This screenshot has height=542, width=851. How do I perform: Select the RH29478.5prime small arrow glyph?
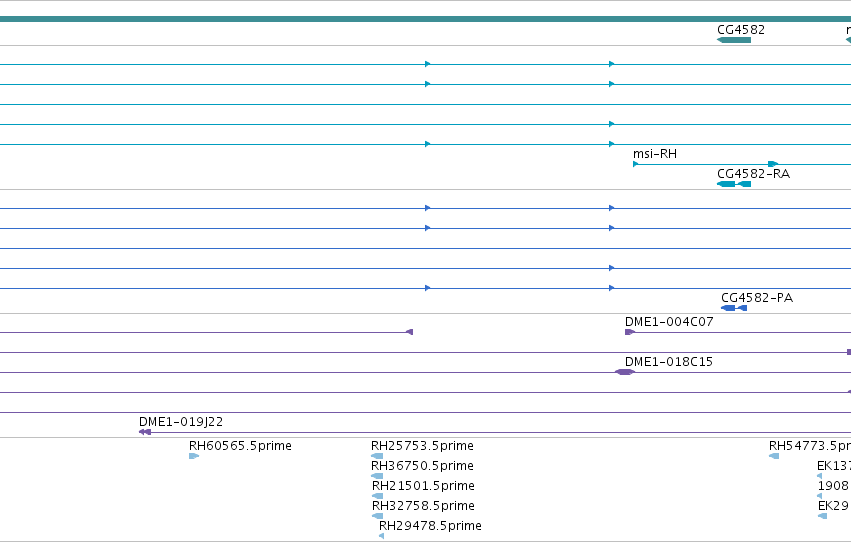click(382, 536)
